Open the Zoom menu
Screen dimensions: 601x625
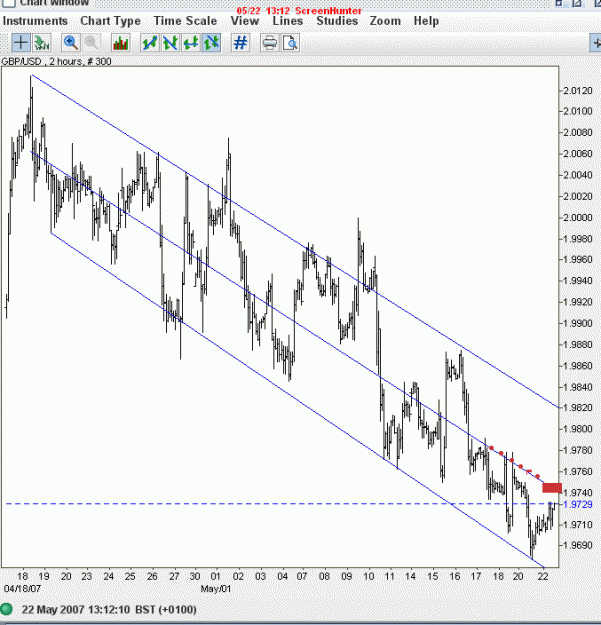(385, 21)
